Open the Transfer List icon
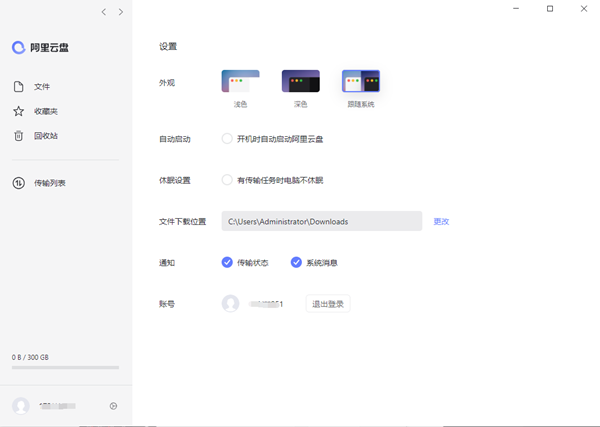Image resolution: width=600 pixels, height=427 pixels. click(19, 183)
